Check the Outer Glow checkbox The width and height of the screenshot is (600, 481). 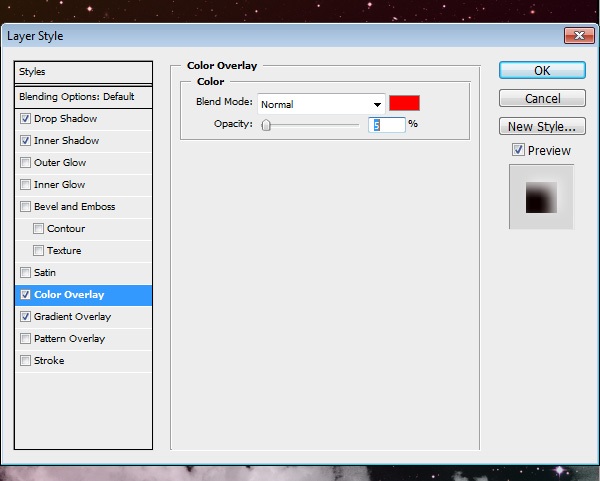25,163
